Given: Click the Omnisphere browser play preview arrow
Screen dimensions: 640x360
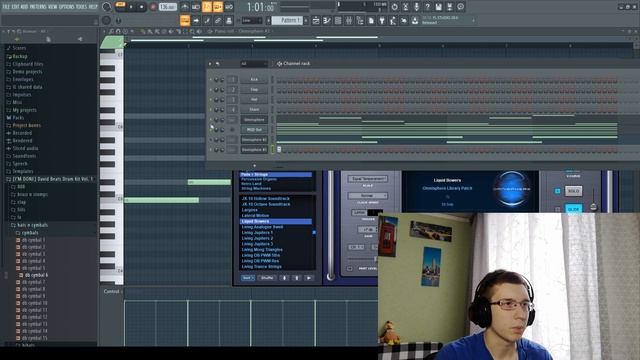Looking at the screenshot, I should [309, 278].
